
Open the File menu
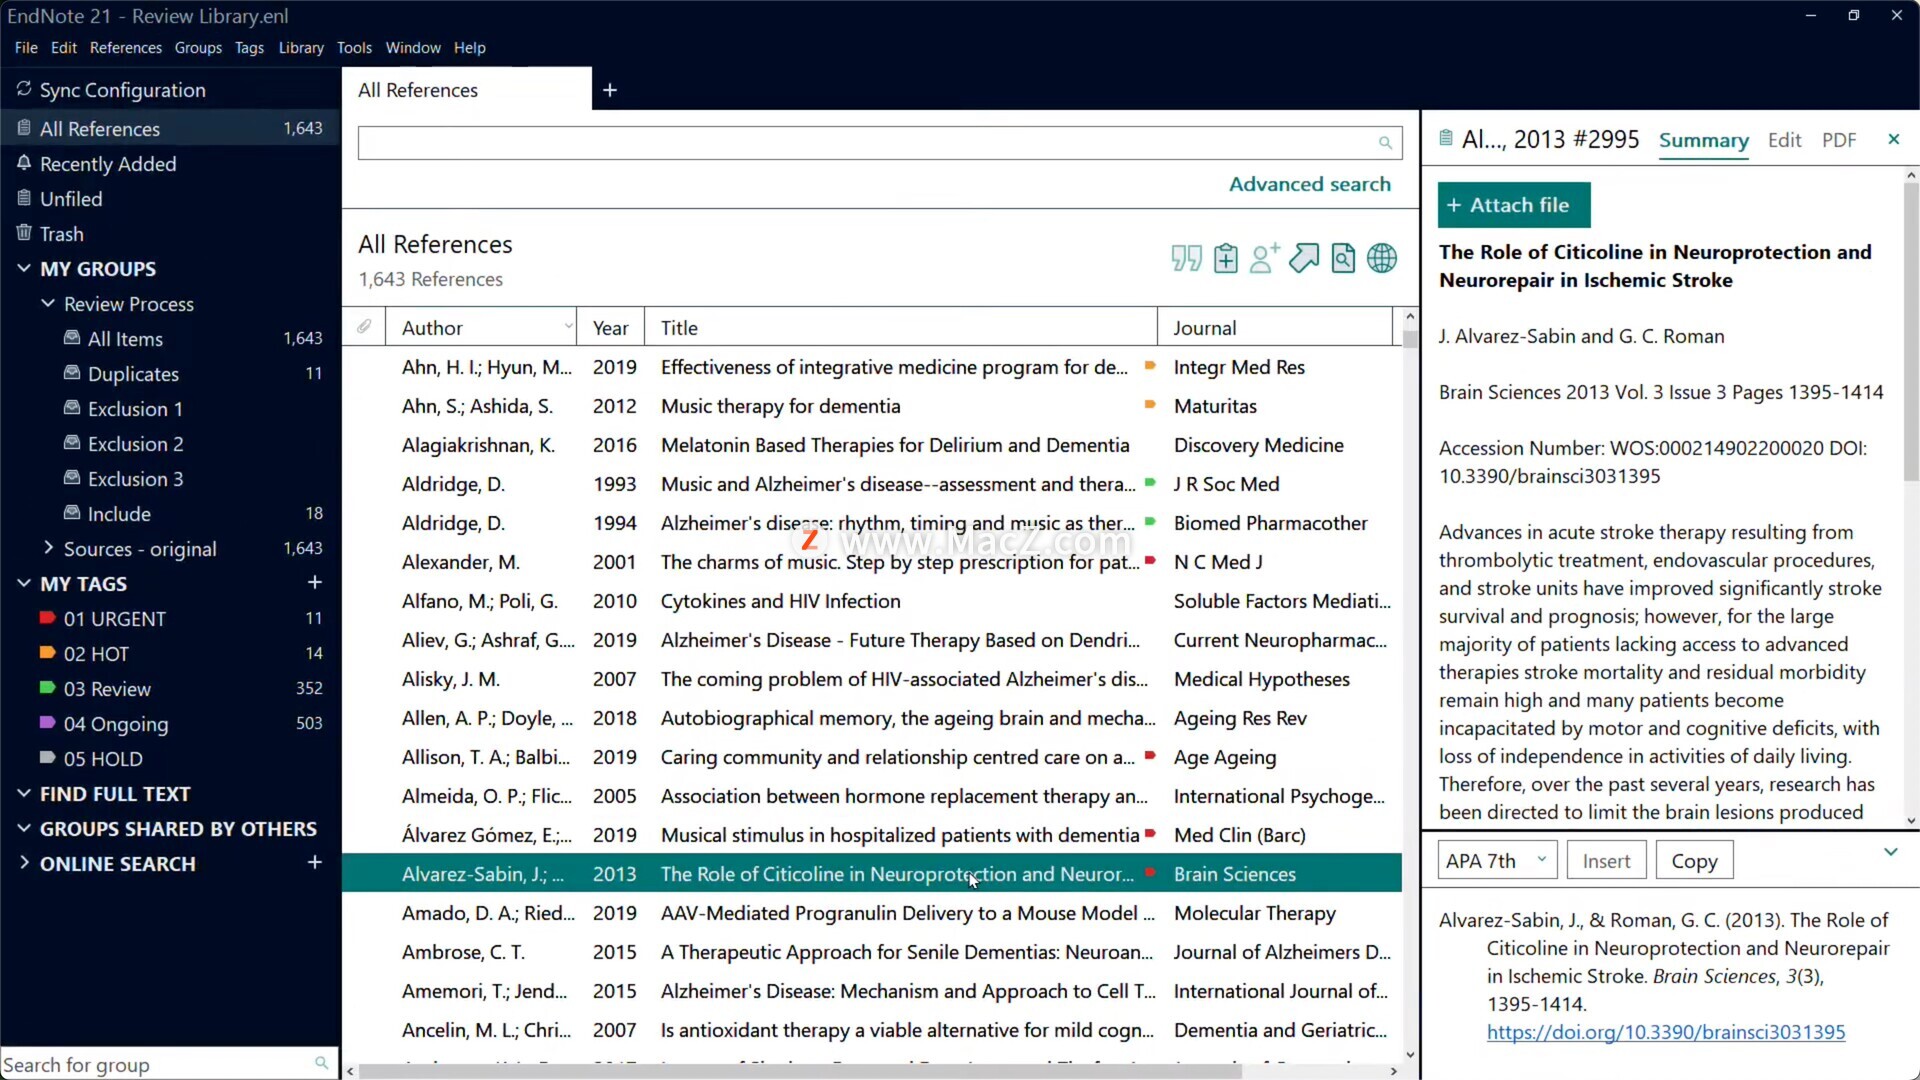[x=26, y=47]
